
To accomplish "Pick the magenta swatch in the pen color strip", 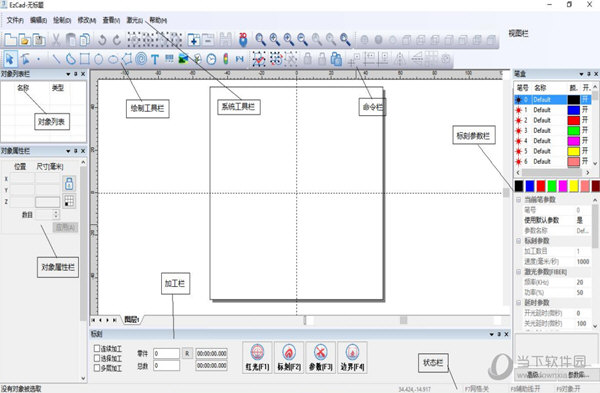I will (x=562, y=186).
